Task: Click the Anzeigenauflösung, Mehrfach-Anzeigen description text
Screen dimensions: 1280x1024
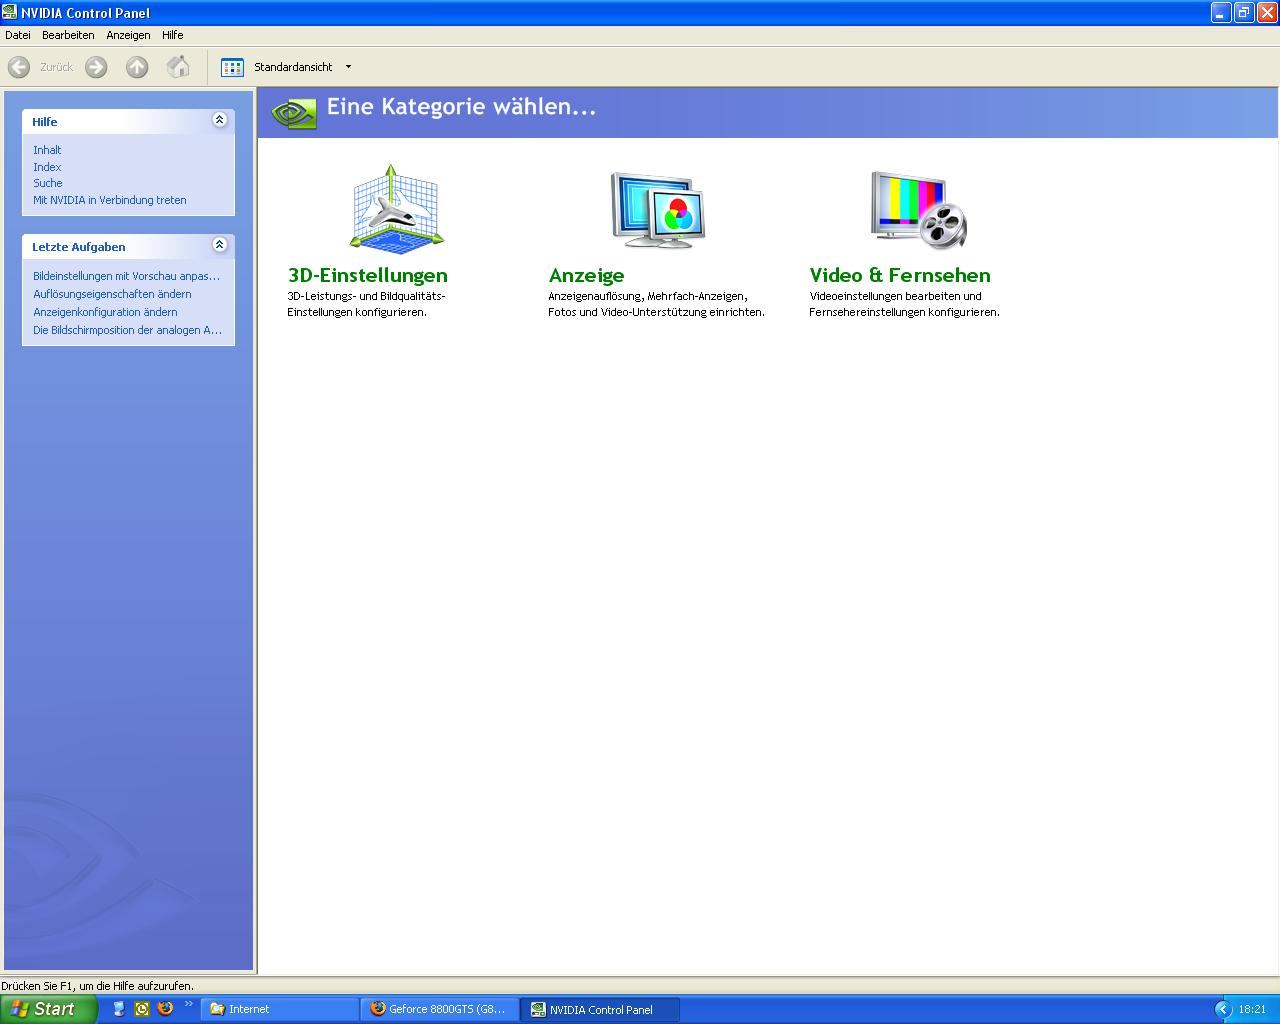Action: click(656, 304)
